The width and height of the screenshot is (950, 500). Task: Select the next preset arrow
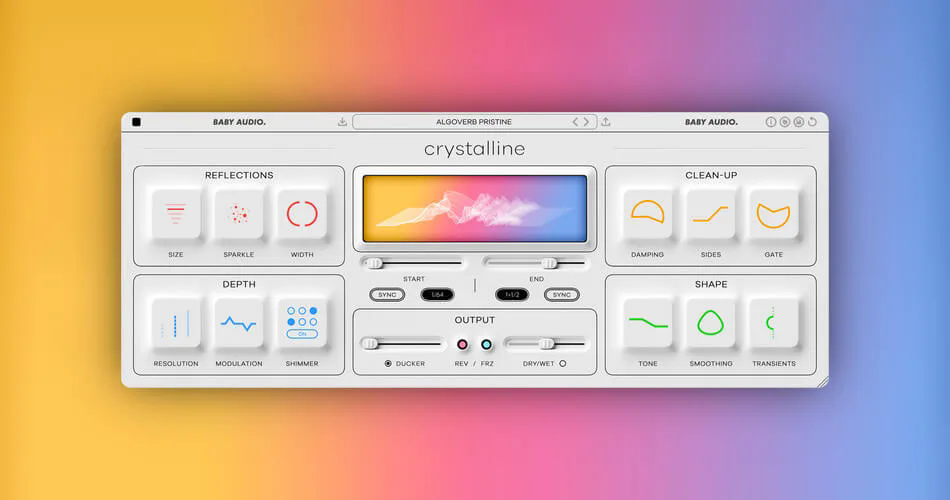tap(586, 122)
